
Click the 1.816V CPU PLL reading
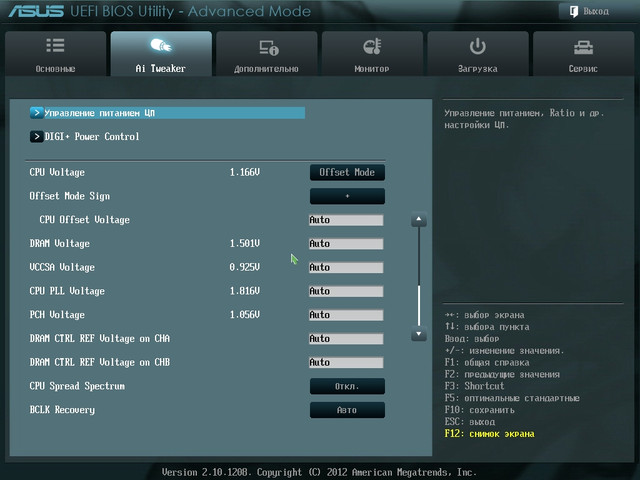244,291
